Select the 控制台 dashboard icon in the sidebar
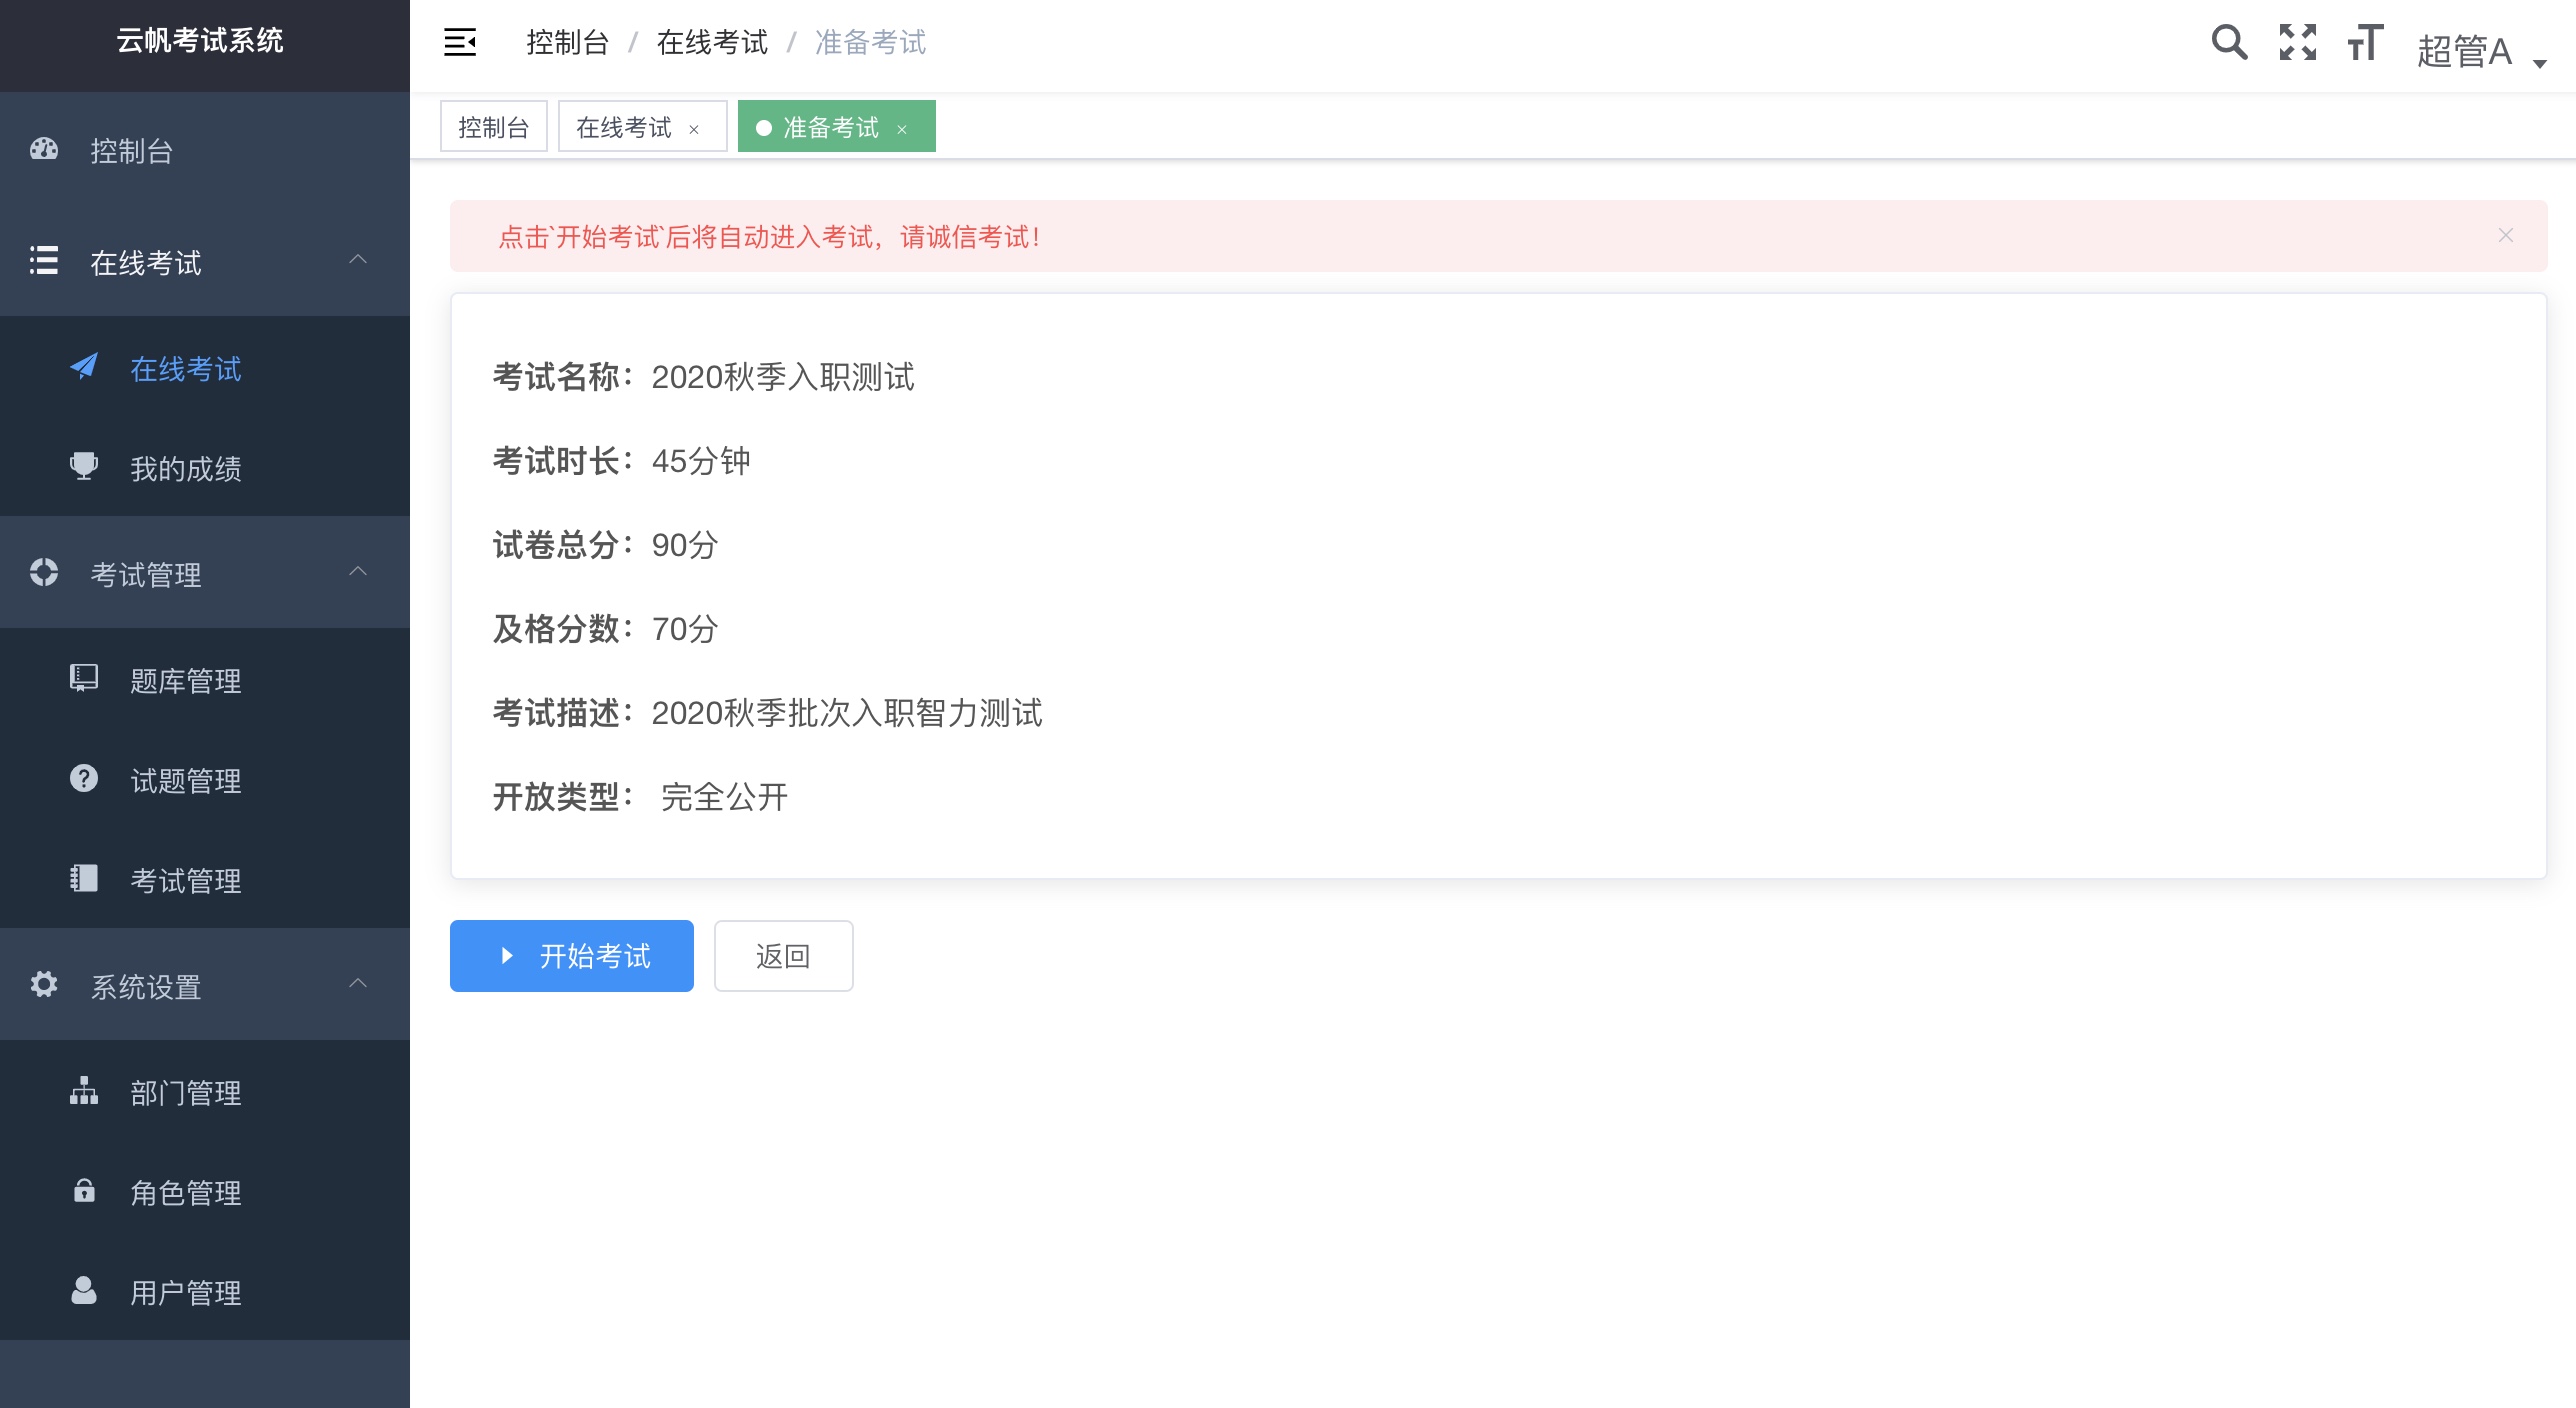Image resolution: width=2576 pixels, height=1408 pixels. pyautogui.click(x=44, y=149)
